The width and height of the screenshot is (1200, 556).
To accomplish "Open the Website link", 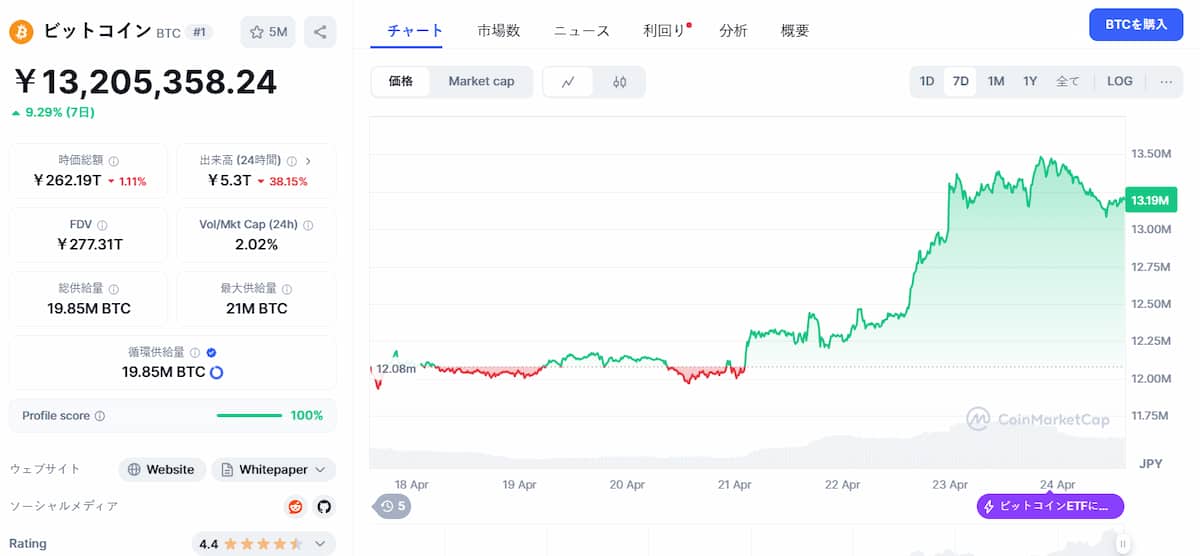I will (162, 469).
